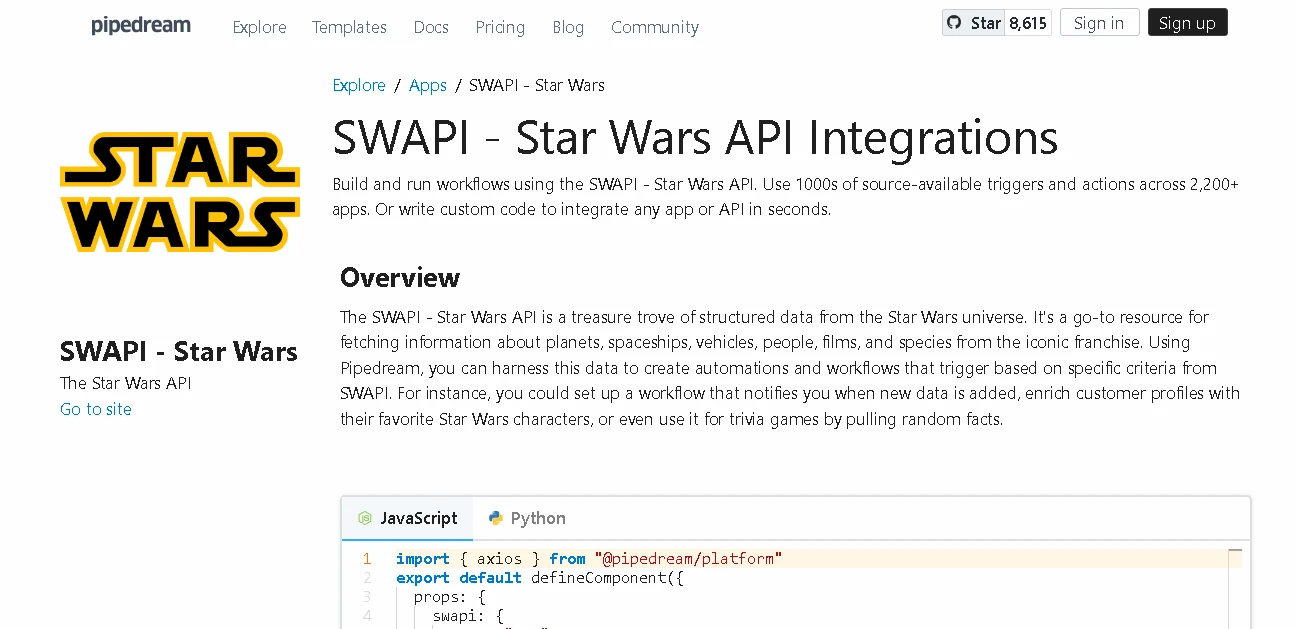The height and width of the screenshot is (629, 1295).
Task: Open the Pricing page
Action: point(500,27)
